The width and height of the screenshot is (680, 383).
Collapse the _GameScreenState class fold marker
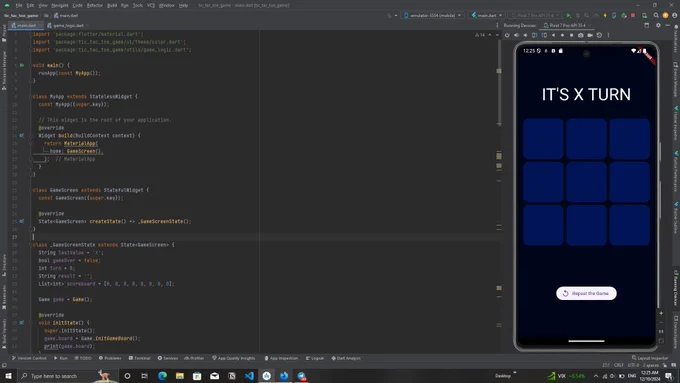(x=31, y=245)
